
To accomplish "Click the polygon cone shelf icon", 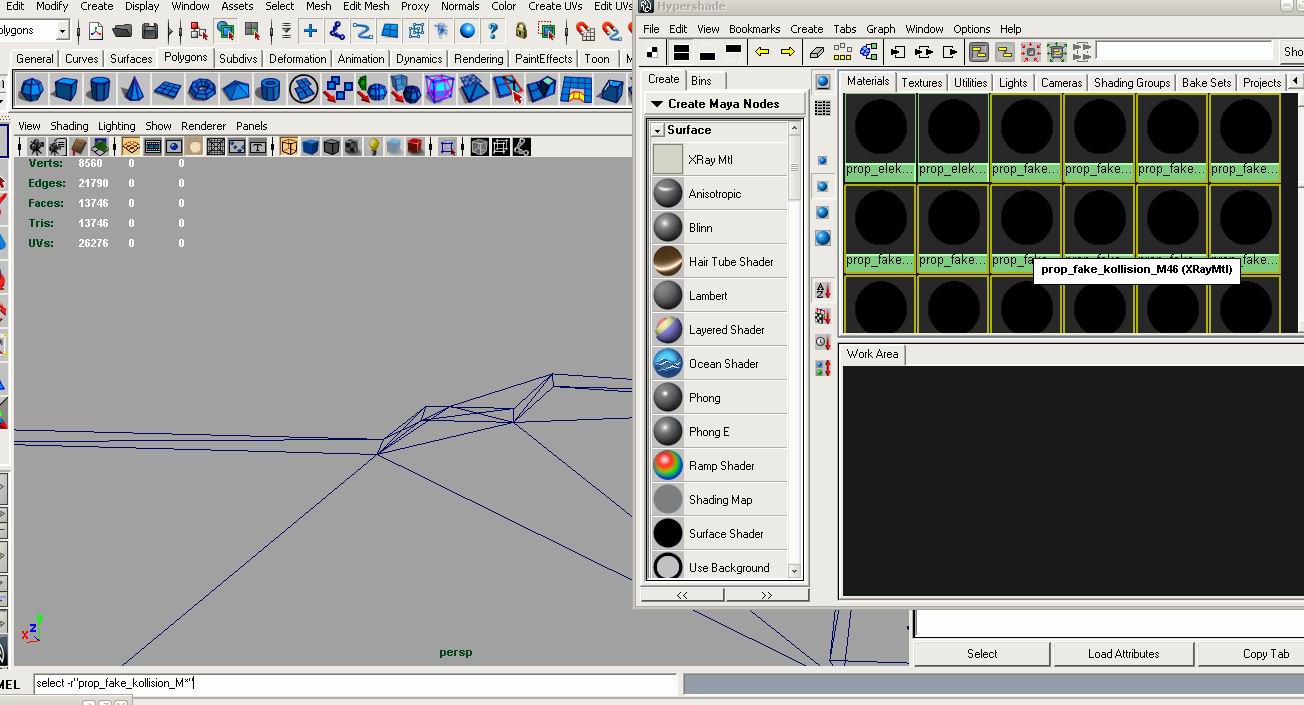I will click(133, 90).
